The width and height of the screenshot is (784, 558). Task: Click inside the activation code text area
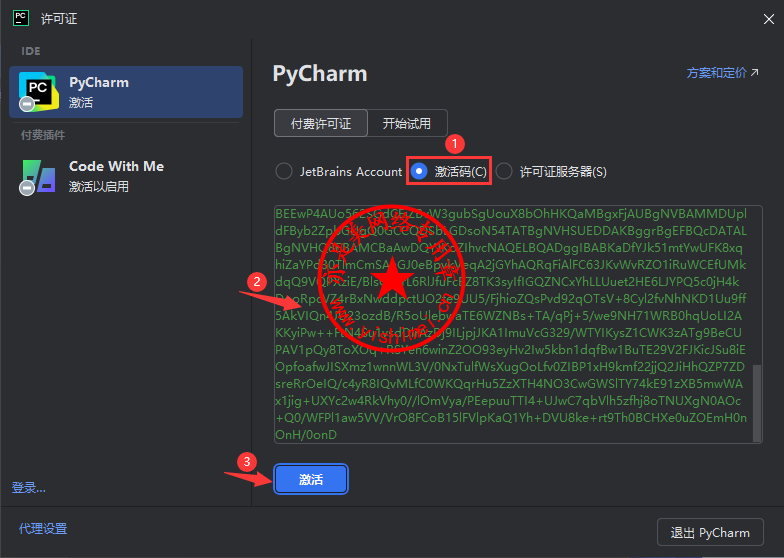[x=514, y=324]
